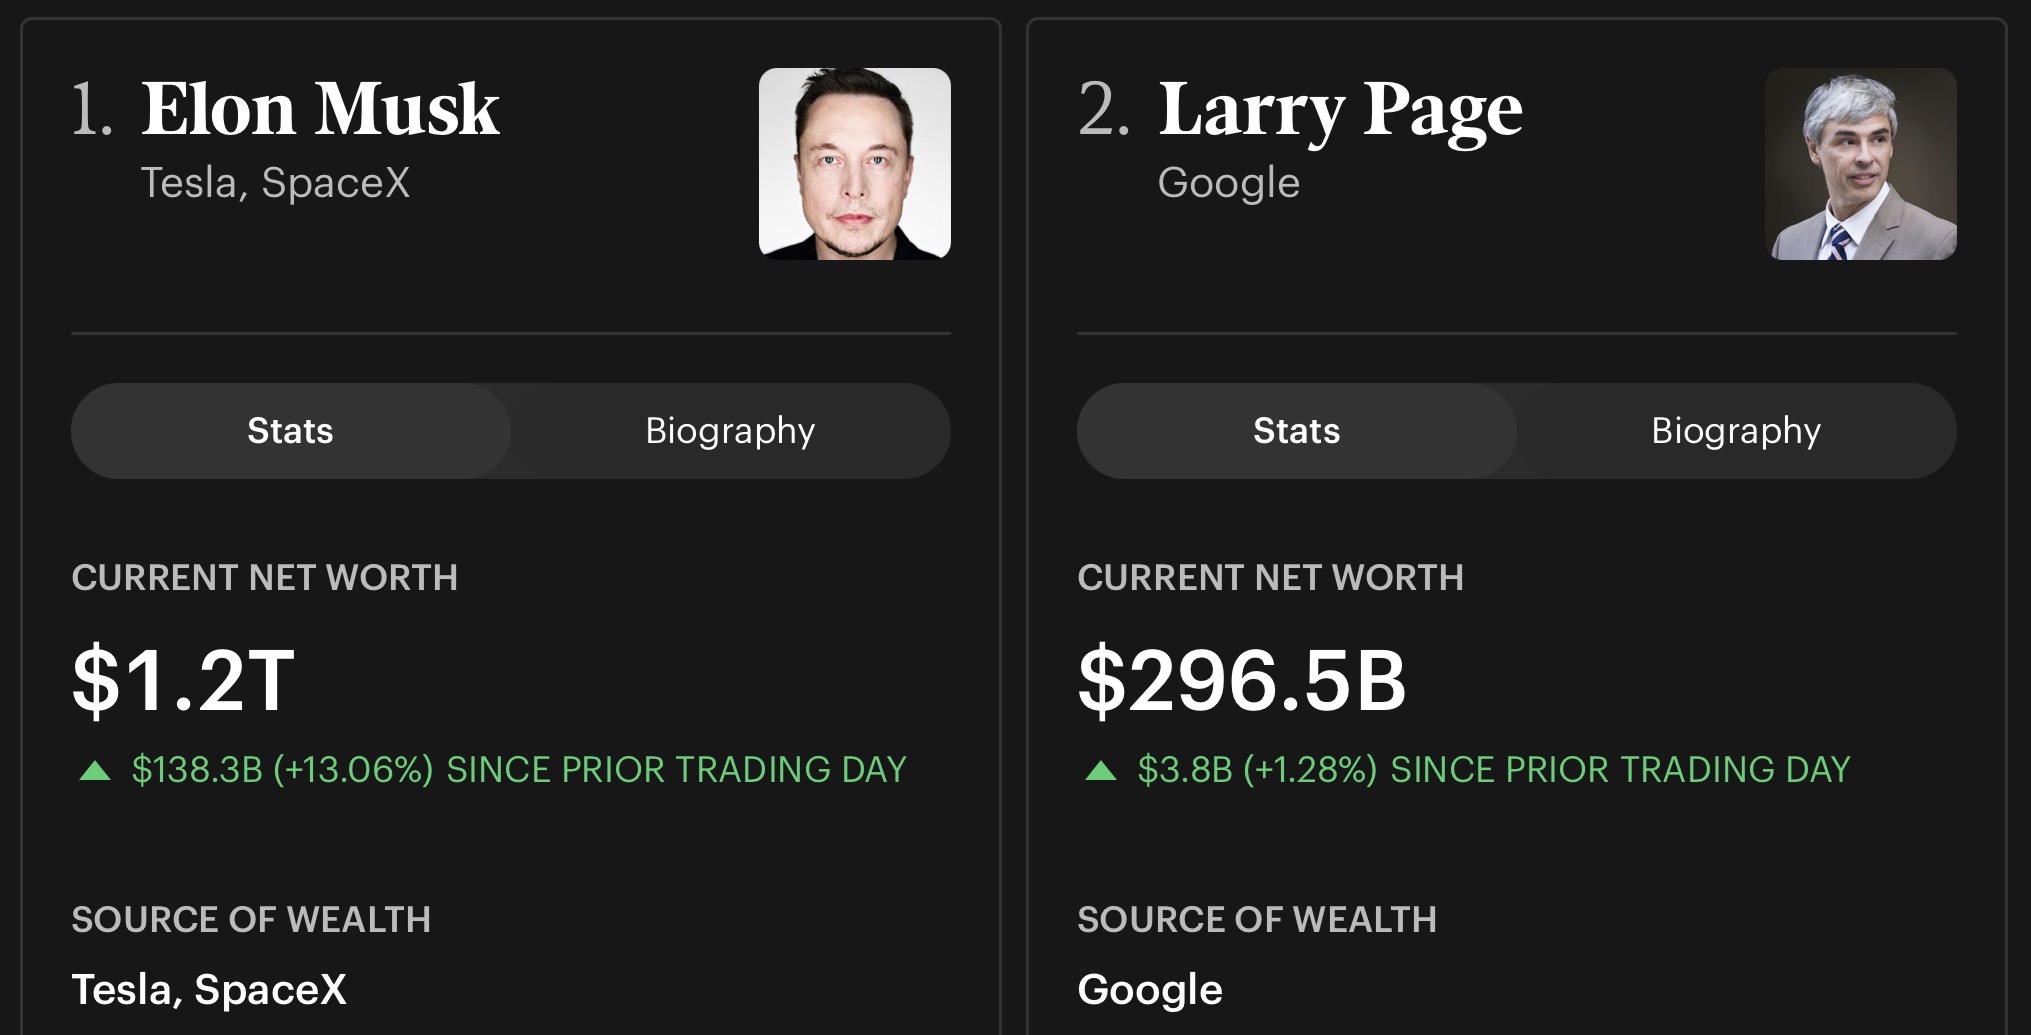2031x1035 pixels.
Task: Click the 'Google' subtitle under Larry Page
Action: [x=1229, y=184]
